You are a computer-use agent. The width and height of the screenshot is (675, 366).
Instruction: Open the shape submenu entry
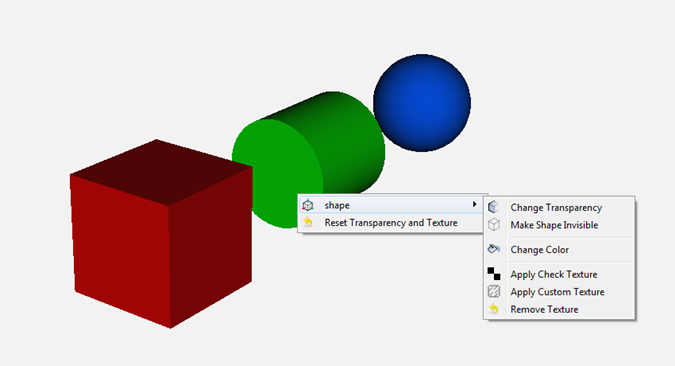pyautogui.click(x=390, y=205)
